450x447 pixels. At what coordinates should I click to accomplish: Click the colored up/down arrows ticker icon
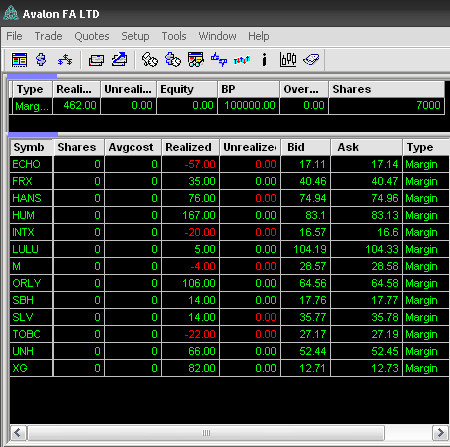coord(242,60)
